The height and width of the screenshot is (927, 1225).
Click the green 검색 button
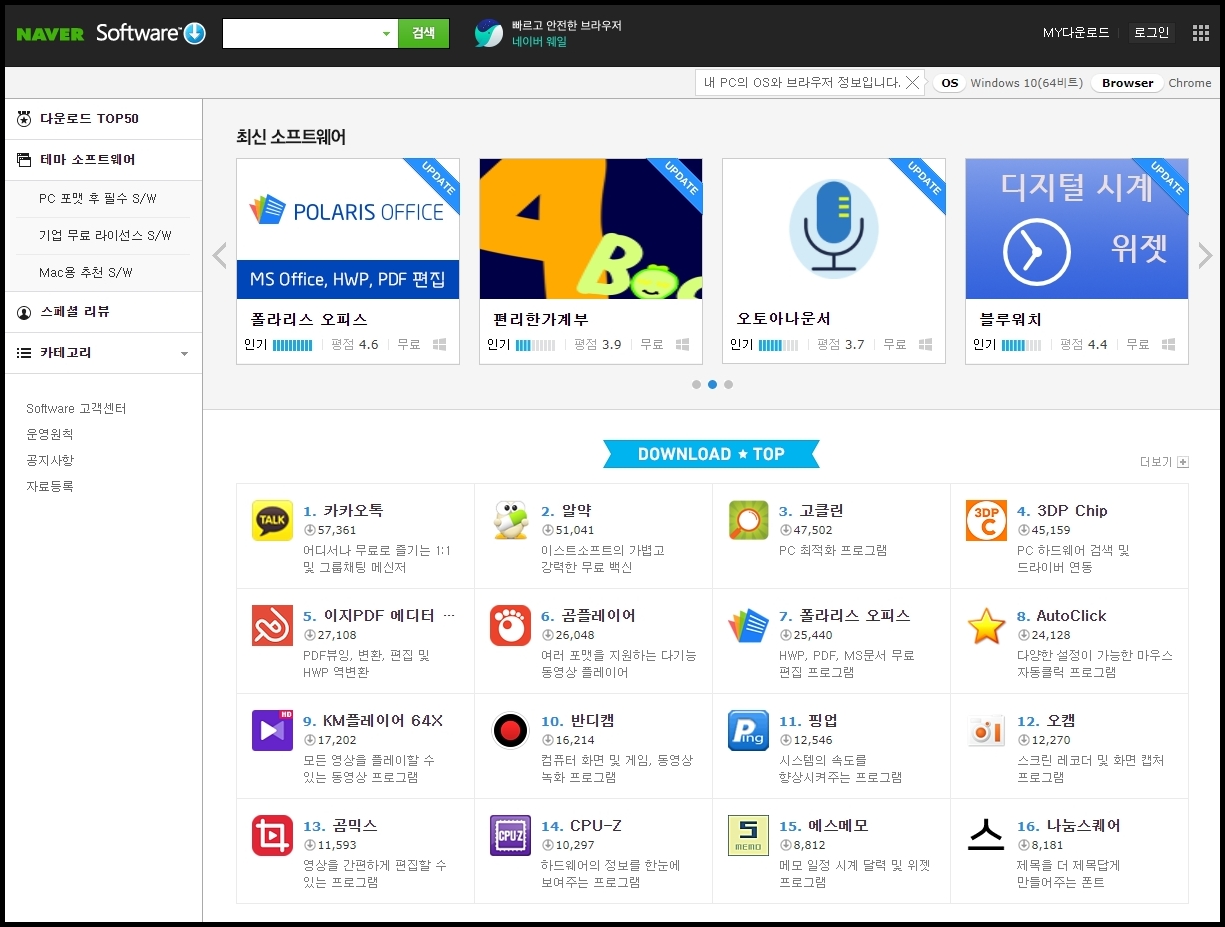pos(423,33)
